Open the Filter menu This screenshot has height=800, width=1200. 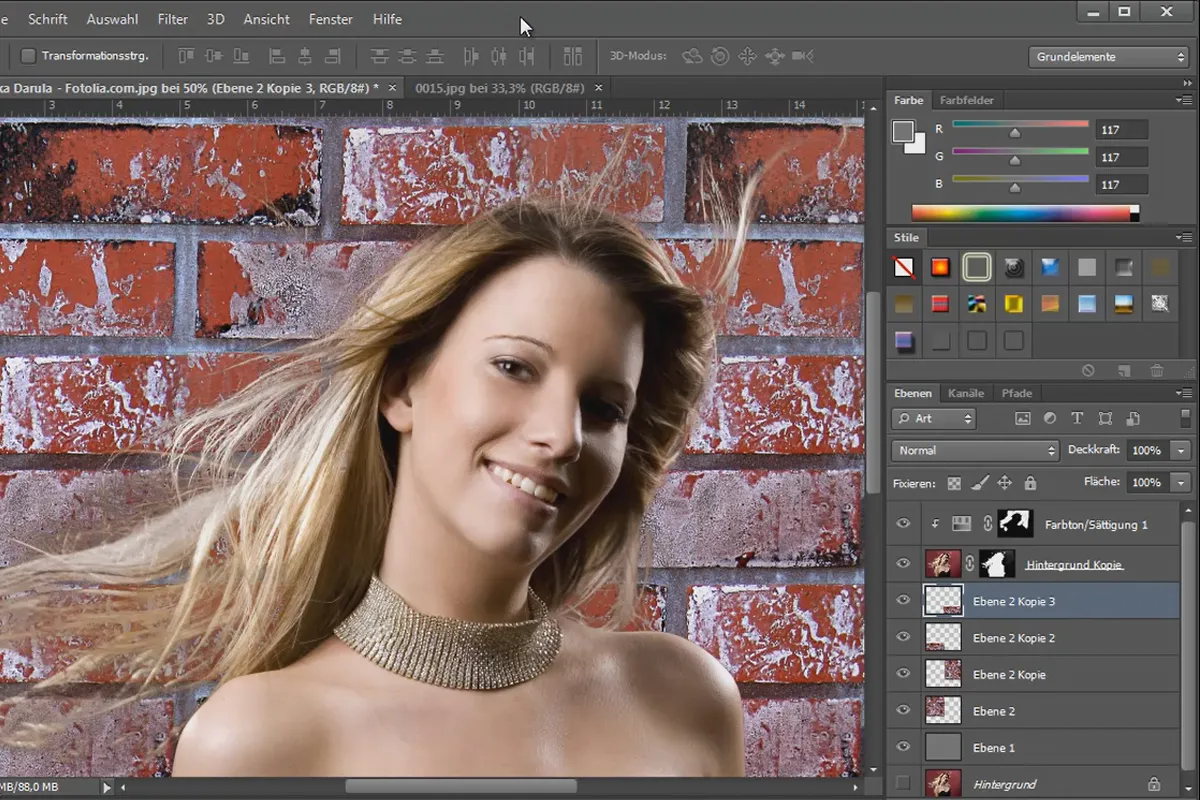pyautogui.click(x=173, y=19)
